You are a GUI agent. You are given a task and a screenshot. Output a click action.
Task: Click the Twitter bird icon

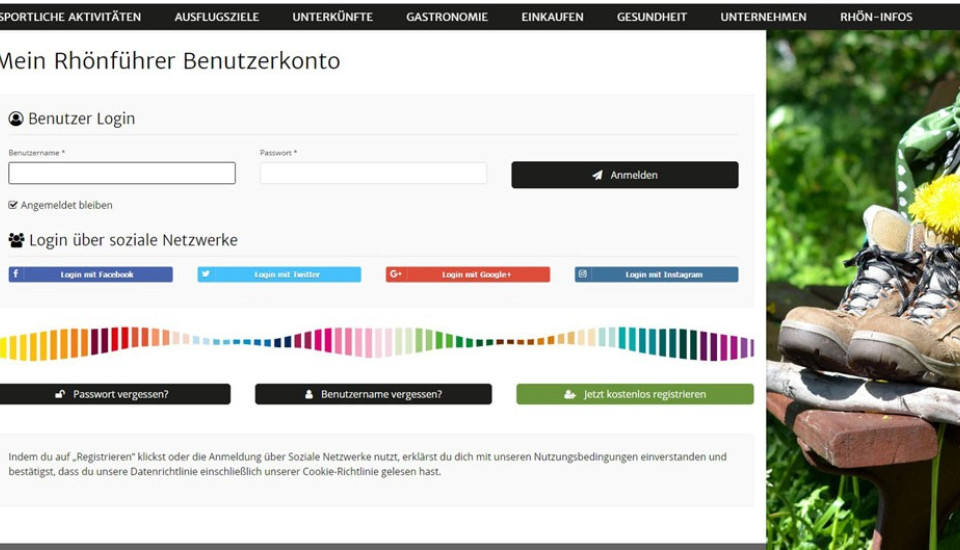click(206, 274)
